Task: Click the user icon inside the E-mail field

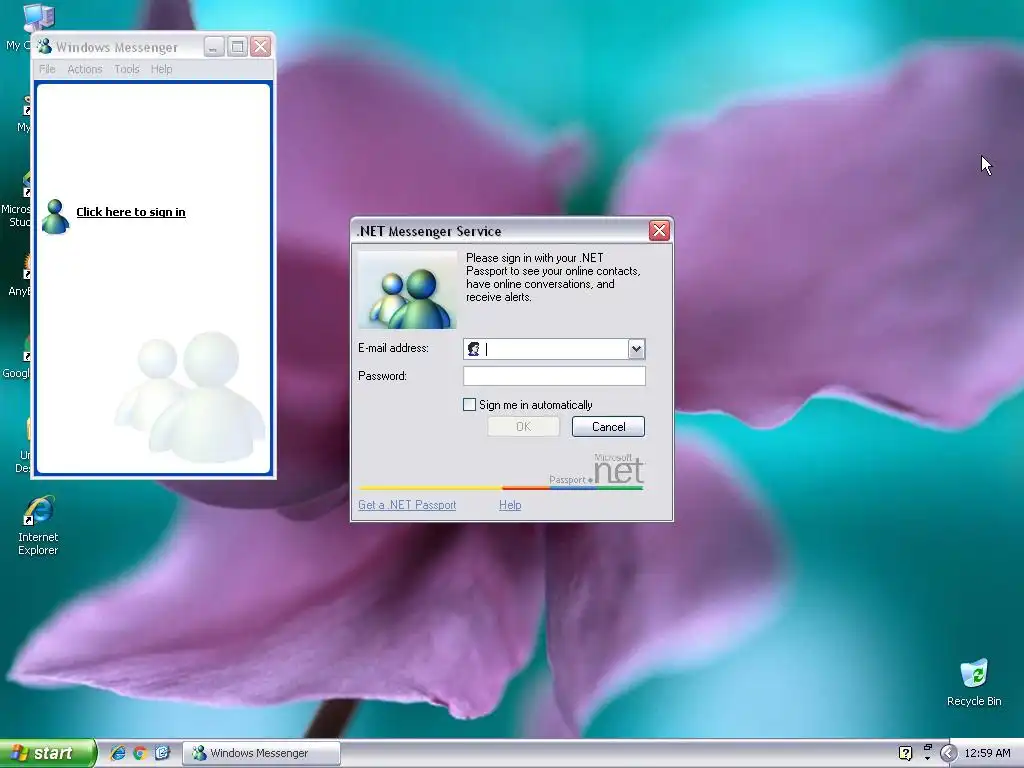Action: tap(473, 349)
